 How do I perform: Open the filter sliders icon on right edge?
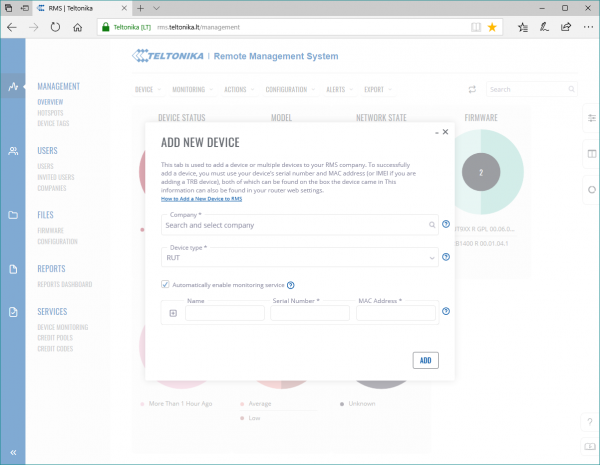[592, 118]
